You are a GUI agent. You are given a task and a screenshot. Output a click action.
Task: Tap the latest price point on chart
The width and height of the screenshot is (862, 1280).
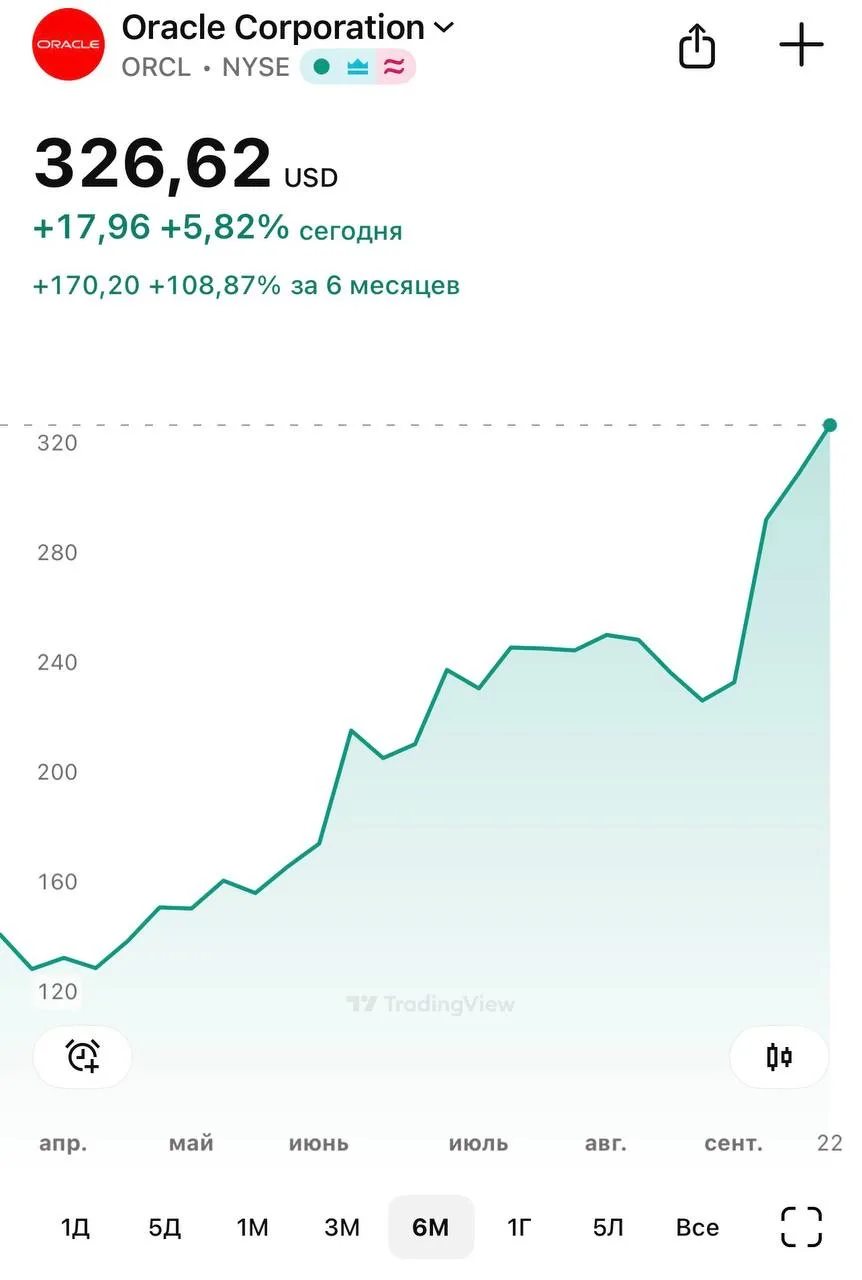[x=829, y=425]
